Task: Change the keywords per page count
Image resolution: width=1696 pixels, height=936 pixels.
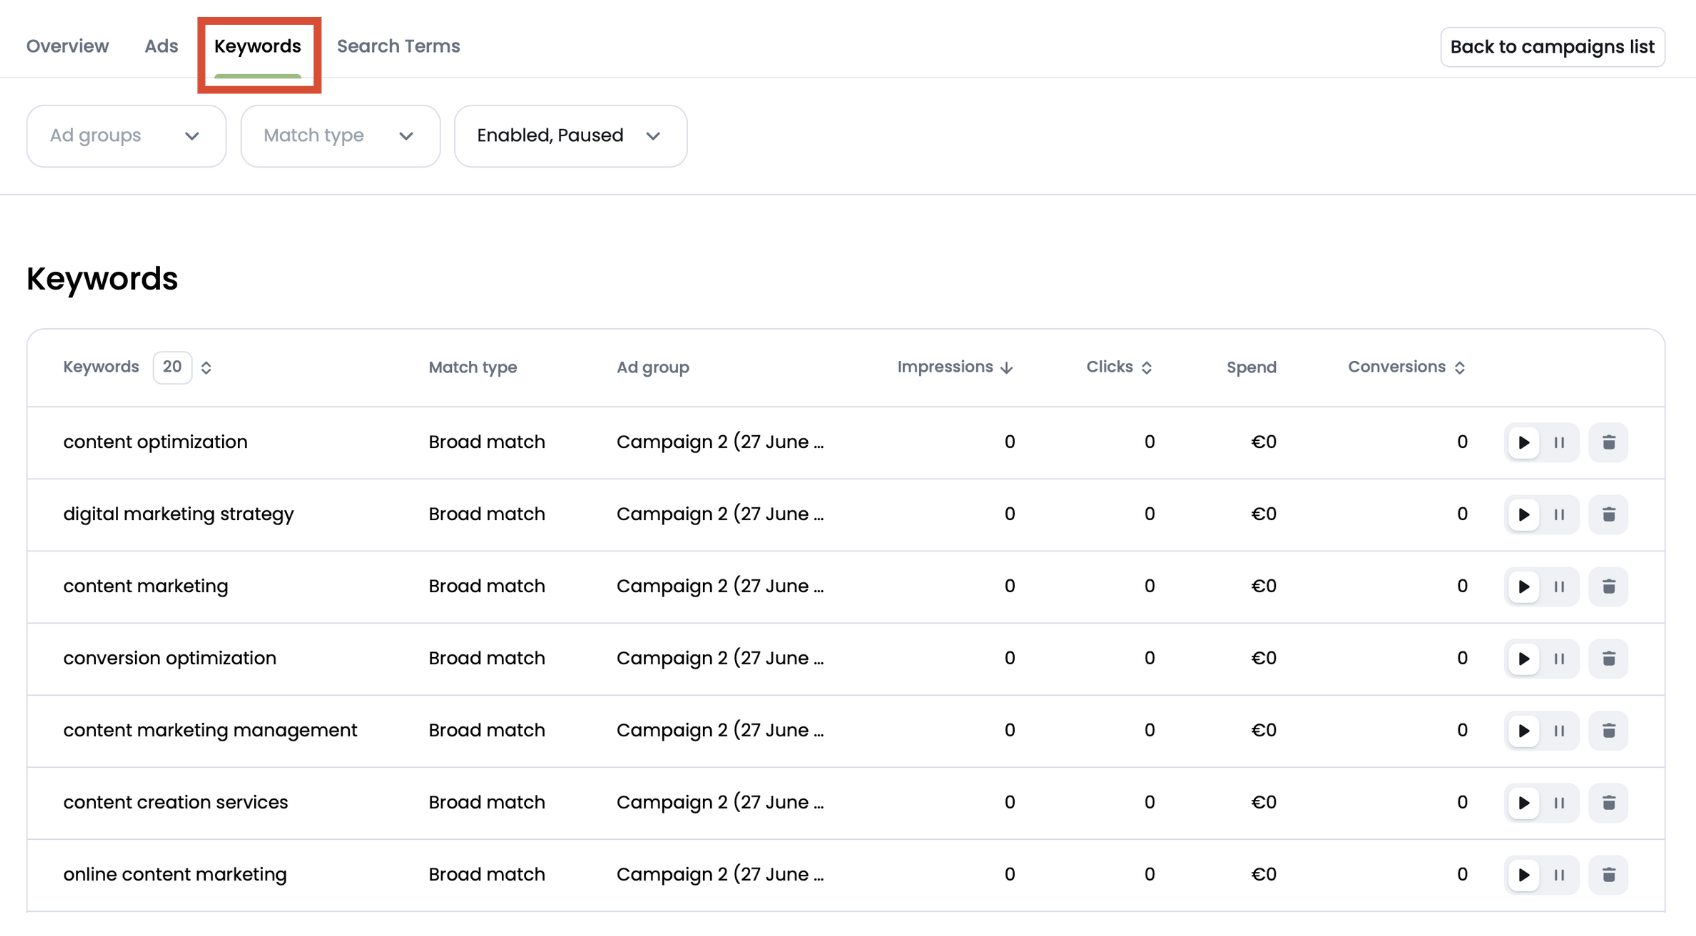Action: (x=172, y=367)
